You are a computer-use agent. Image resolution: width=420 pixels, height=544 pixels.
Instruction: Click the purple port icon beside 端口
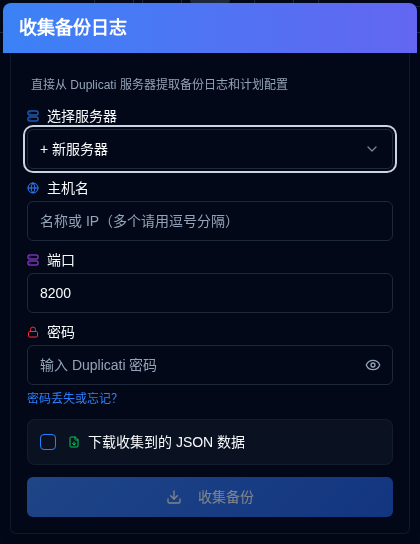click(33, 260)
